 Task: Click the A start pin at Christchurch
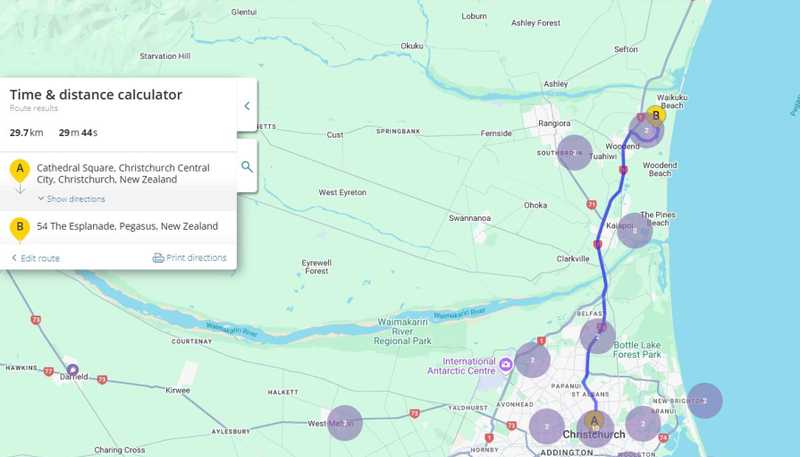tap(594, 421)
